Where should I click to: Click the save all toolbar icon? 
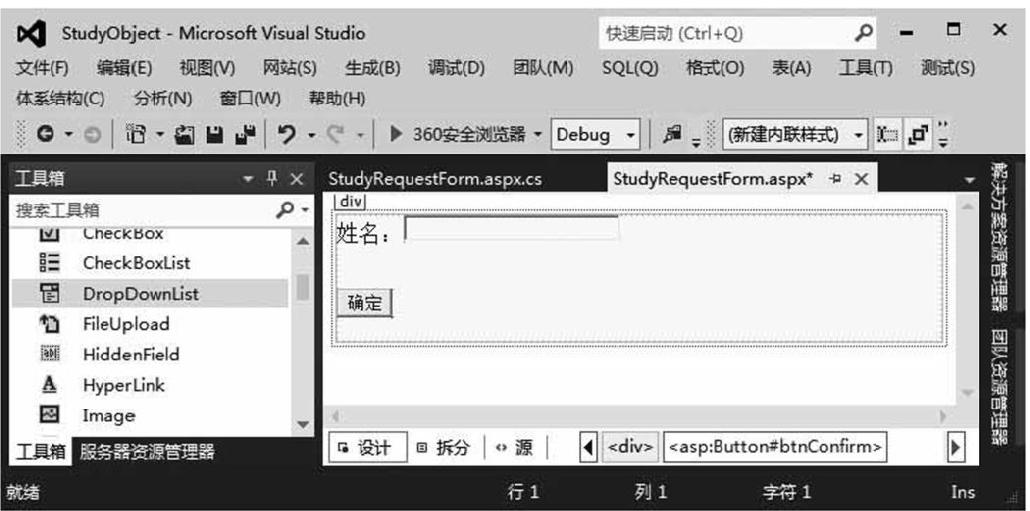(246, 135)
